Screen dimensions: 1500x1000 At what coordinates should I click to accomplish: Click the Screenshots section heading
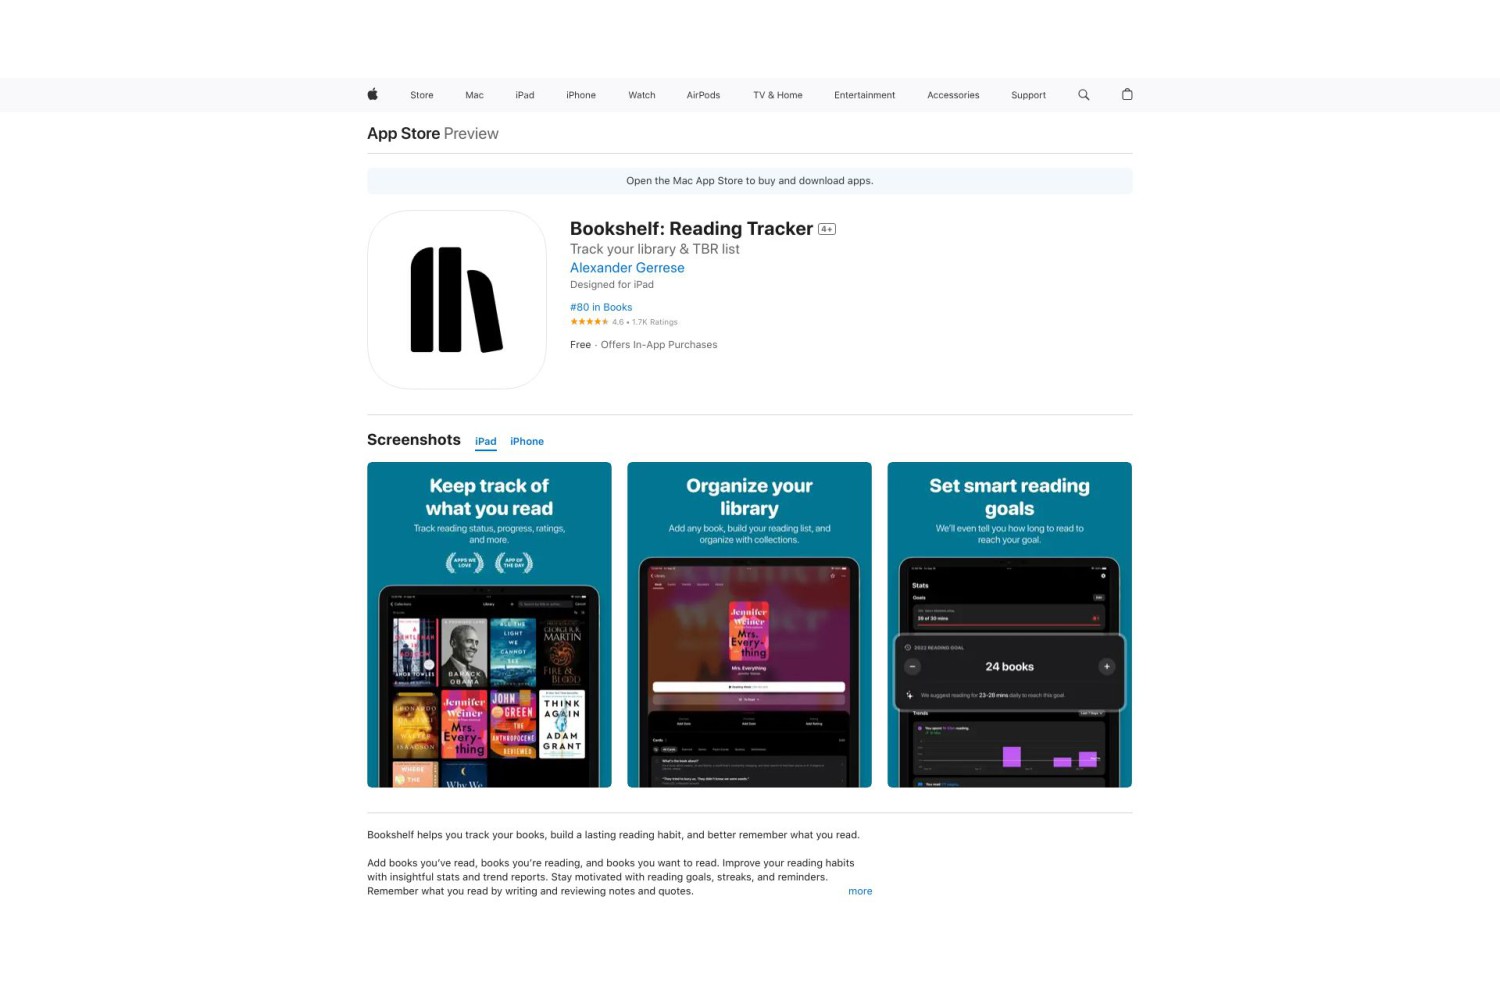(x=414, y=440)
